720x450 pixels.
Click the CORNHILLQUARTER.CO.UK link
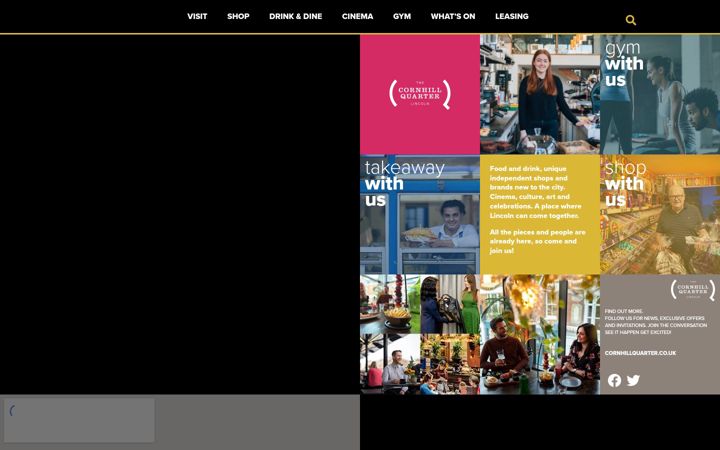click(640, 353)
